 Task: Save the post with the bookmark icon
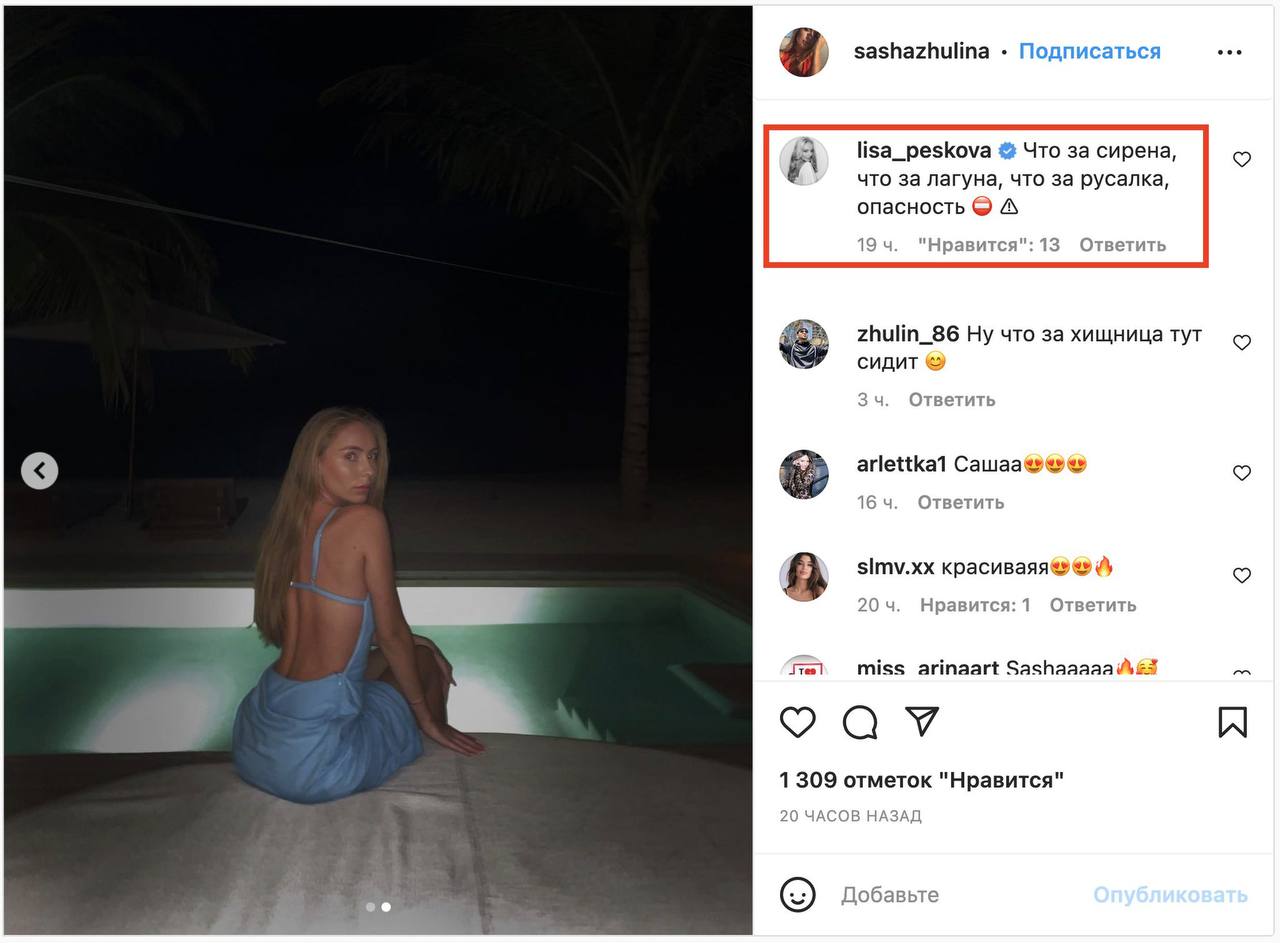tap(1232, 722)
